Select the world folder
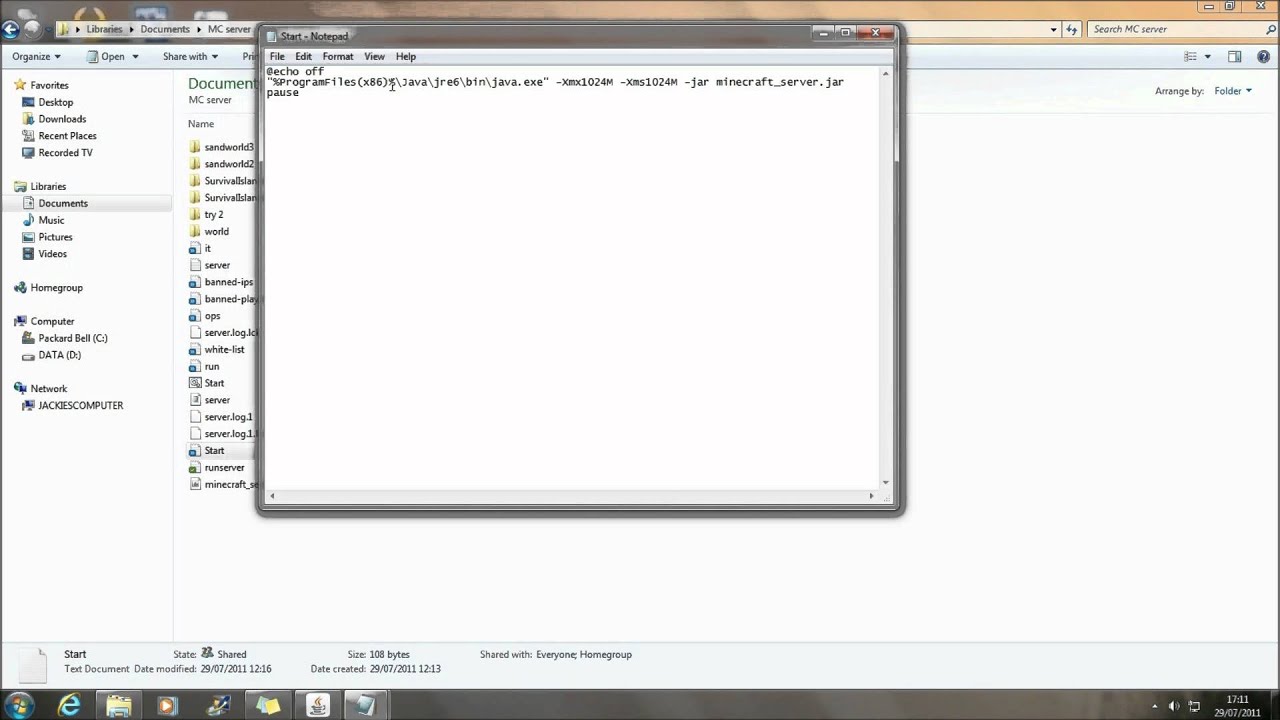This screenshot has width=1280, height=720. 209,232
